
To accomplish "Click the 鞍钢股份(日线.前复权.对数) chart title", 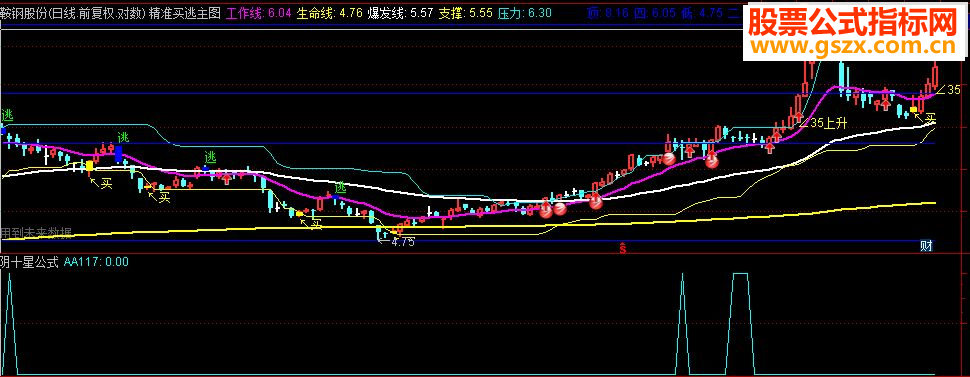I will (x=73, y=14).
